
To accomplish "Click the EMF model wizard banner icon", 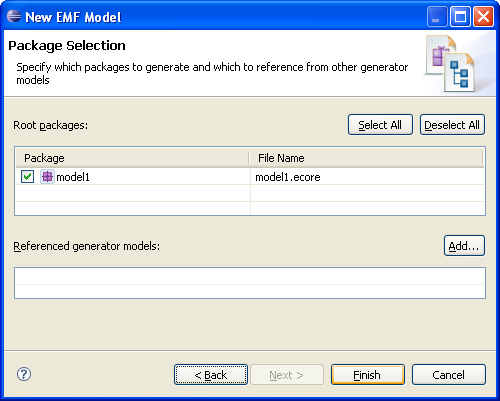I will (x=450, y=64).
